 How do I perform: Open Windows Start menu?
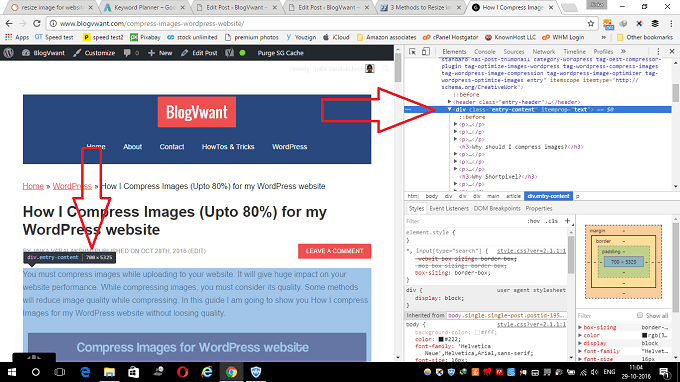12,372
